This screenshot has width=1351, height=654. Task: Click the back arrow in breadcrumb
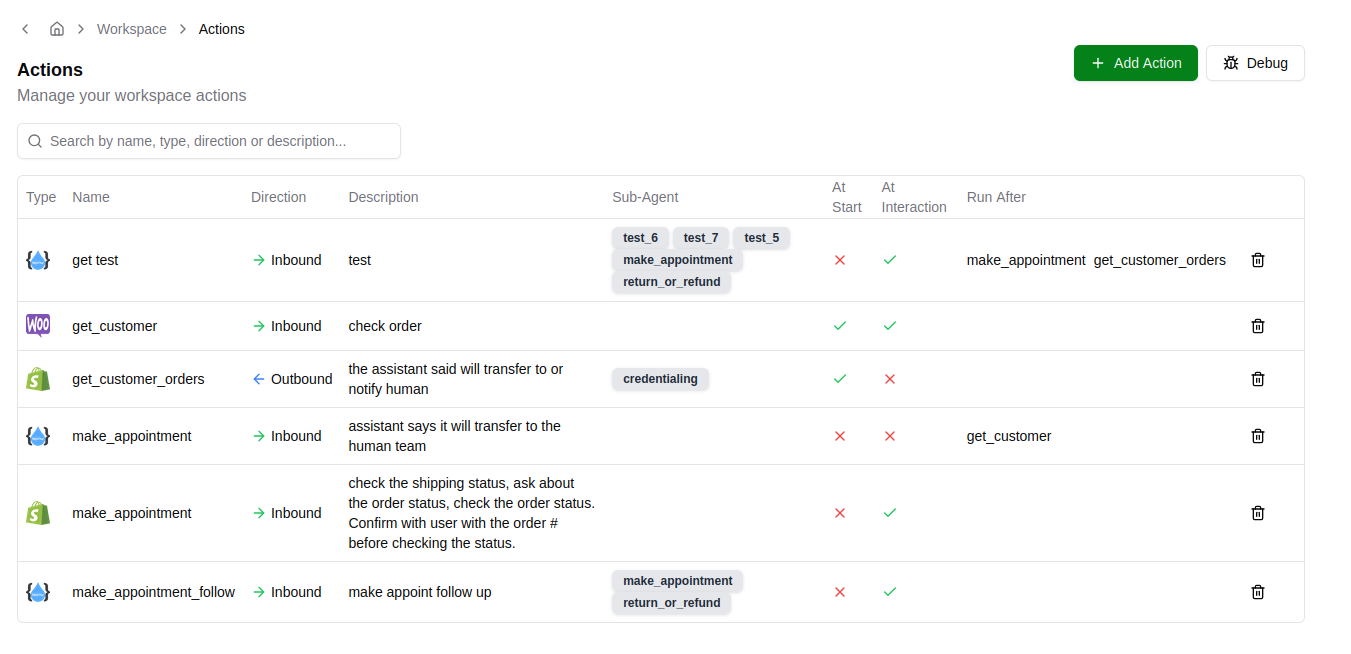point(25,29)
